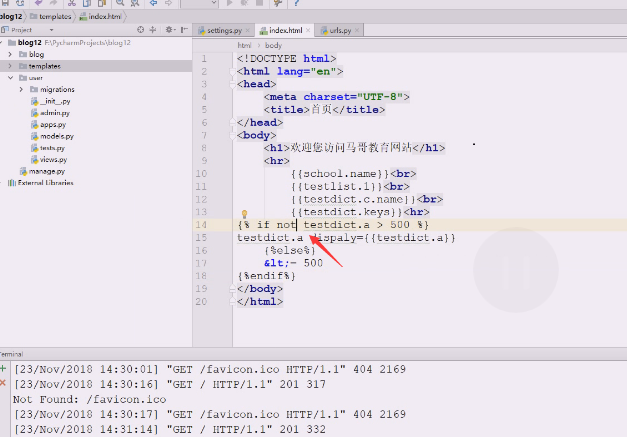Click line number 14 in the gutter
Image resolution: width=627 pixels, height=437 pixels.
201,225
